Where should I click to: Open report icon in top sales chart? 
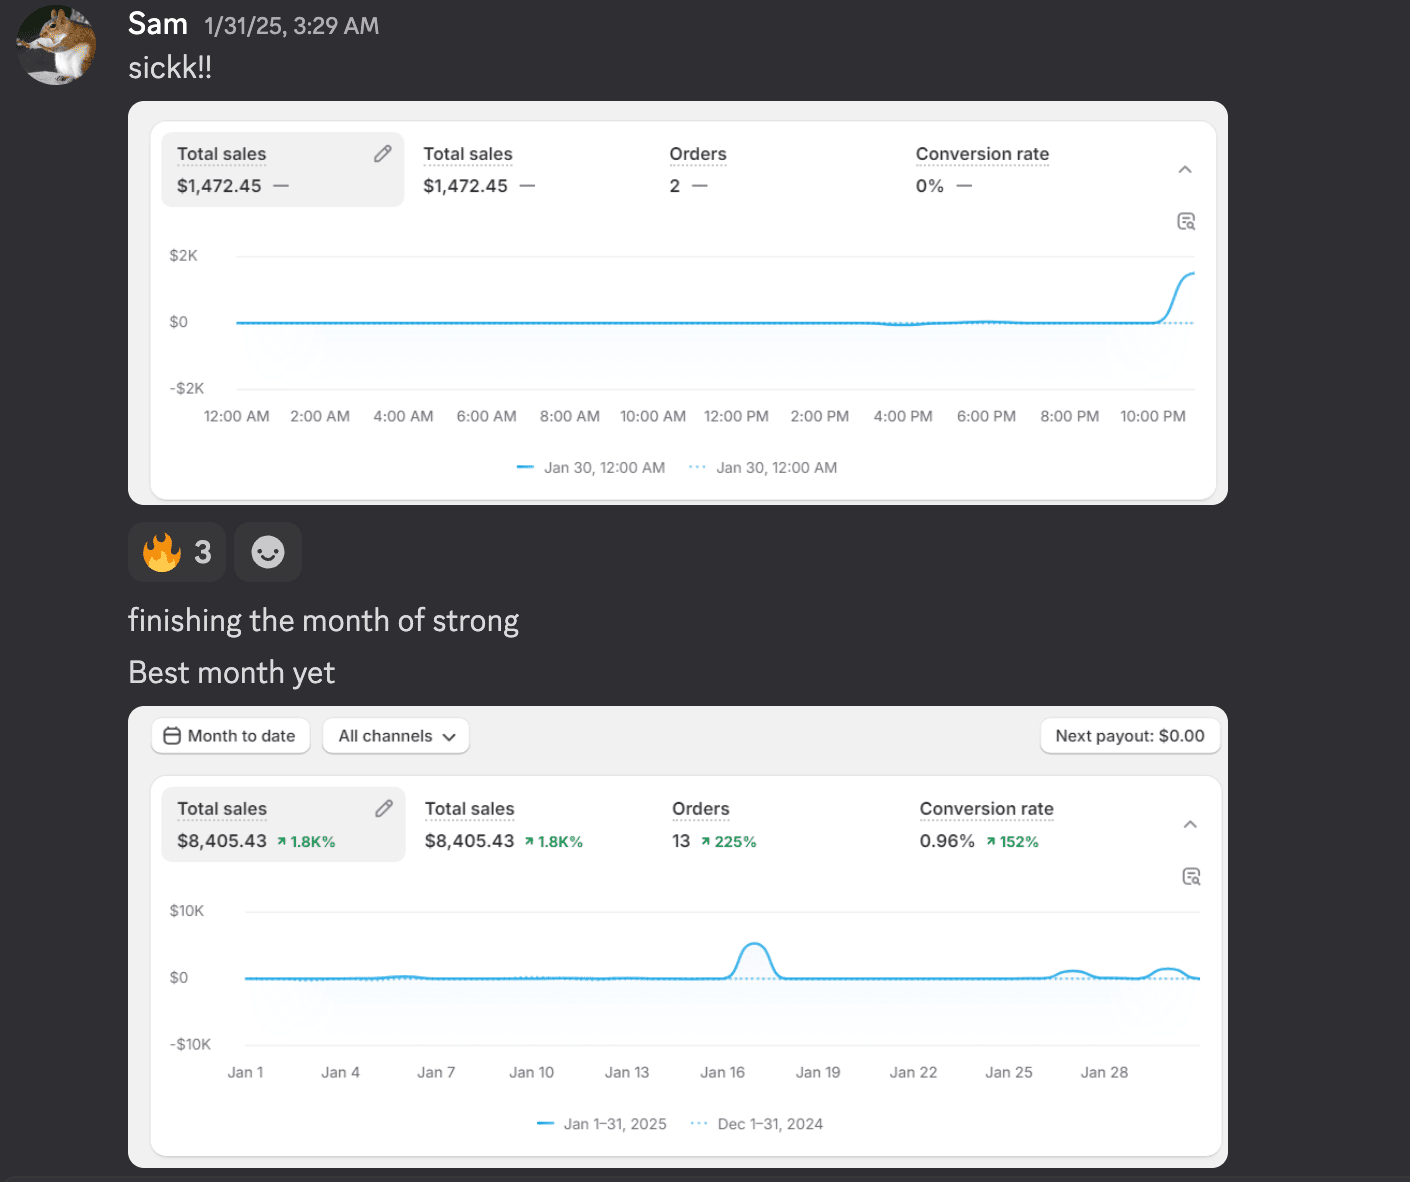tap(1186, 222)
